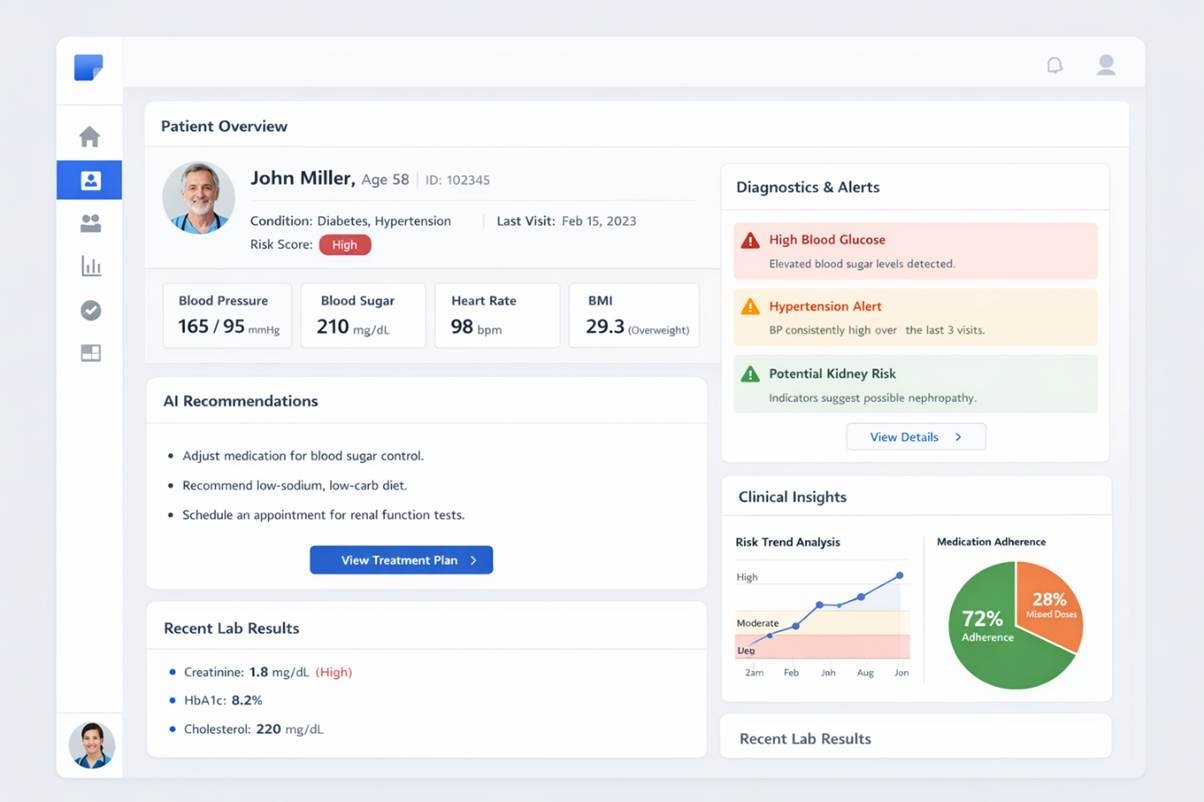Click the High Blood Glucose warning icon
1204x802 pixels.
(x=750, y=241)
